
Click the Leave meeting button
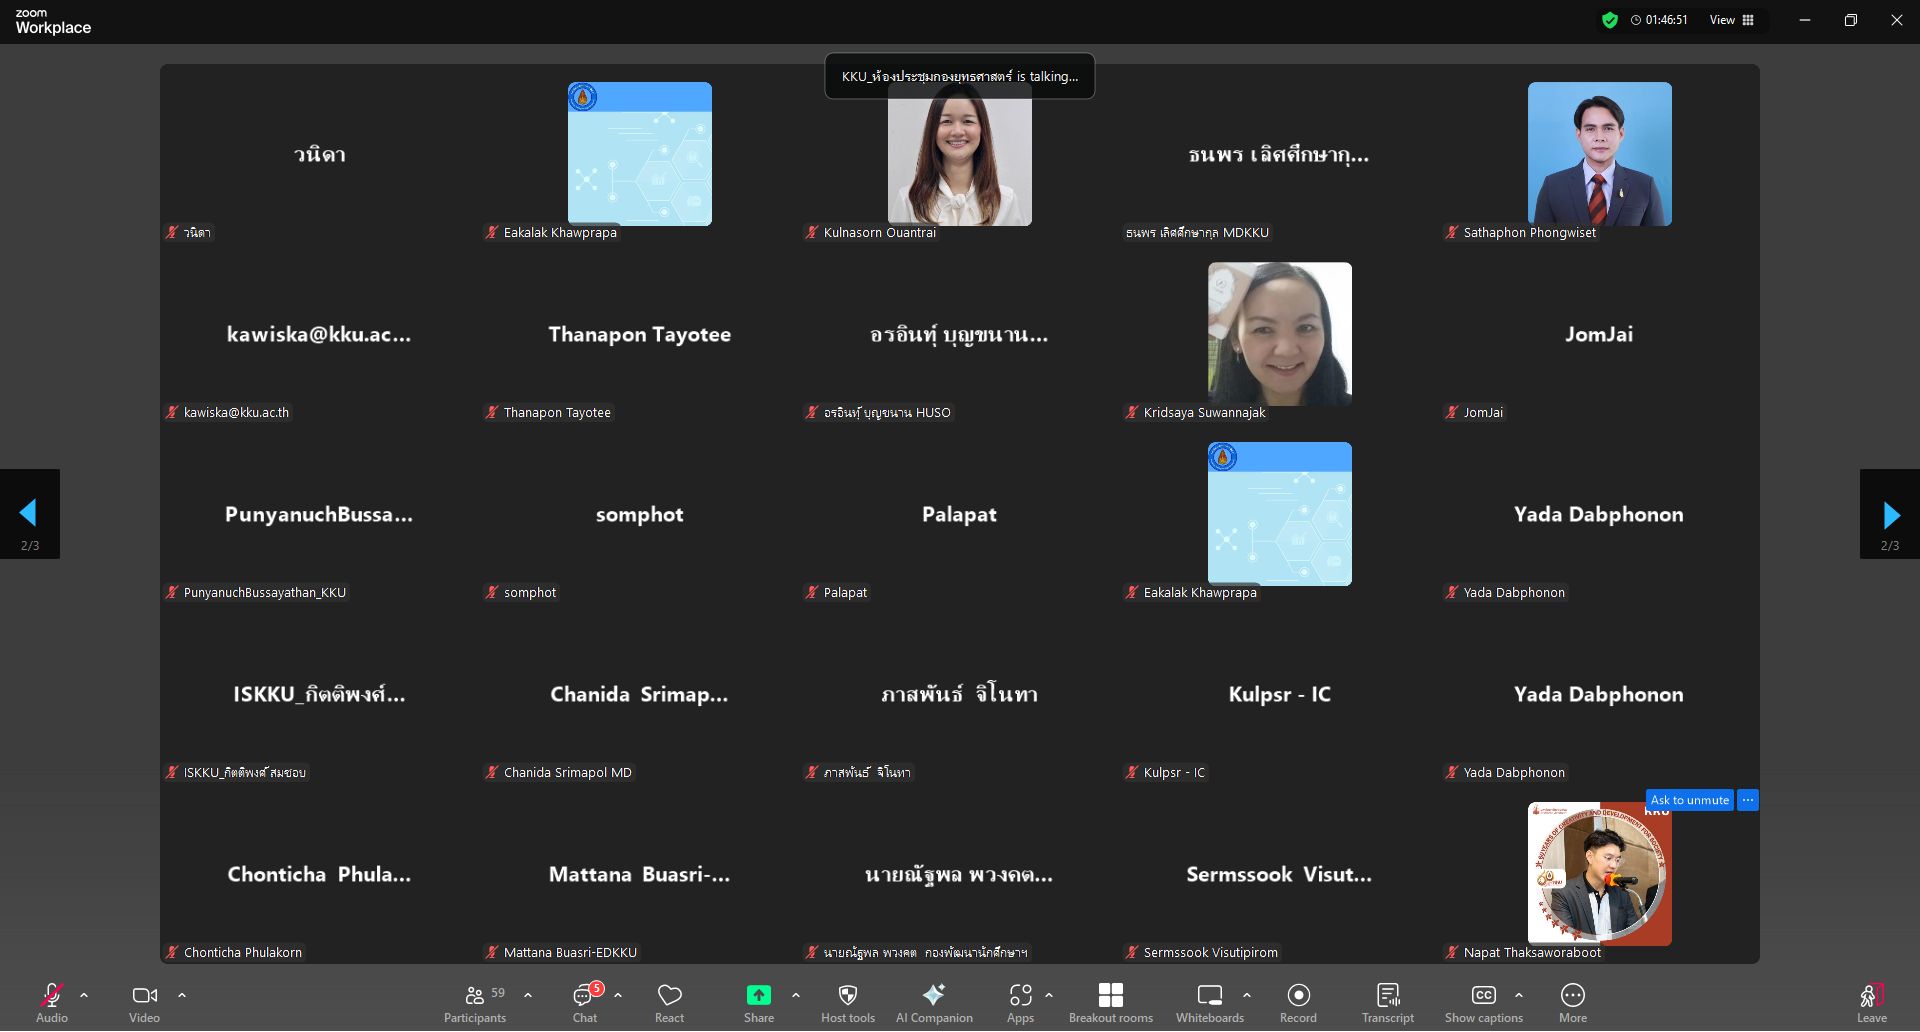(x=1871, y=1003)
